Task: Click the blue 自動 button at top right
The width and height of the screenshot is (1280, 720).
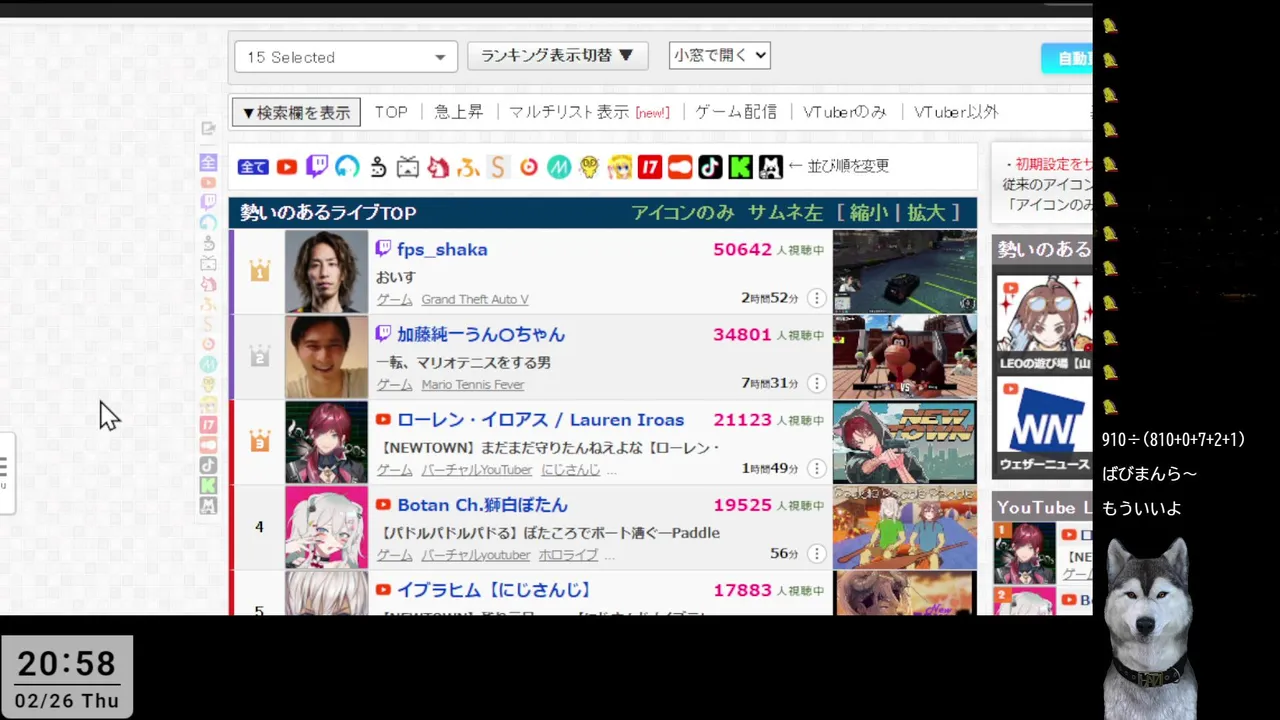Action: coord(1067,58)
